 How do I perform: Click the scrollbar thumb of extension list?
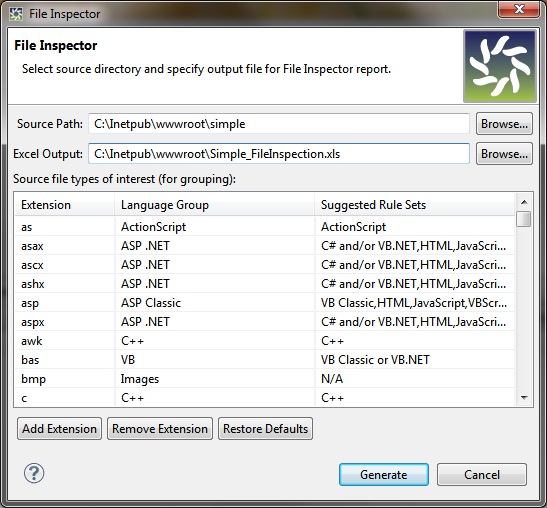[524, 219]
